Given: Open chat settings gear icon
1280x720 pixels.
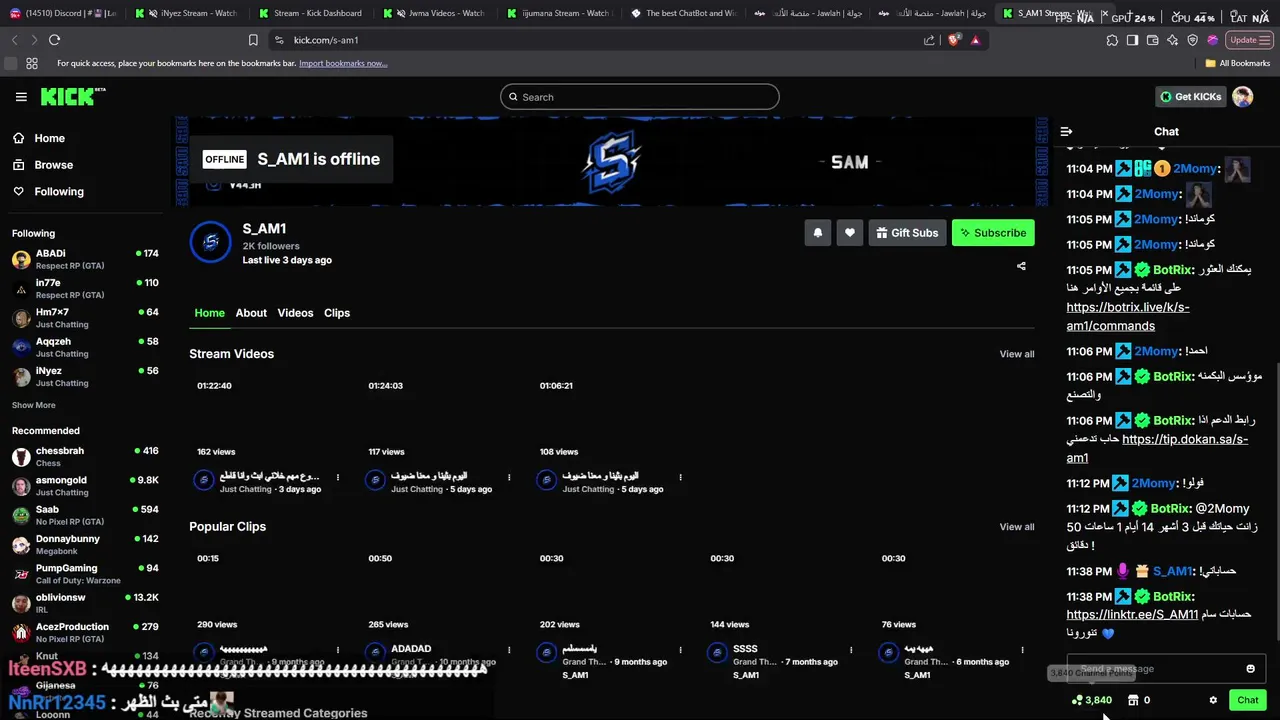Looking at the screenshot, I should click(x=1213, y=700).
